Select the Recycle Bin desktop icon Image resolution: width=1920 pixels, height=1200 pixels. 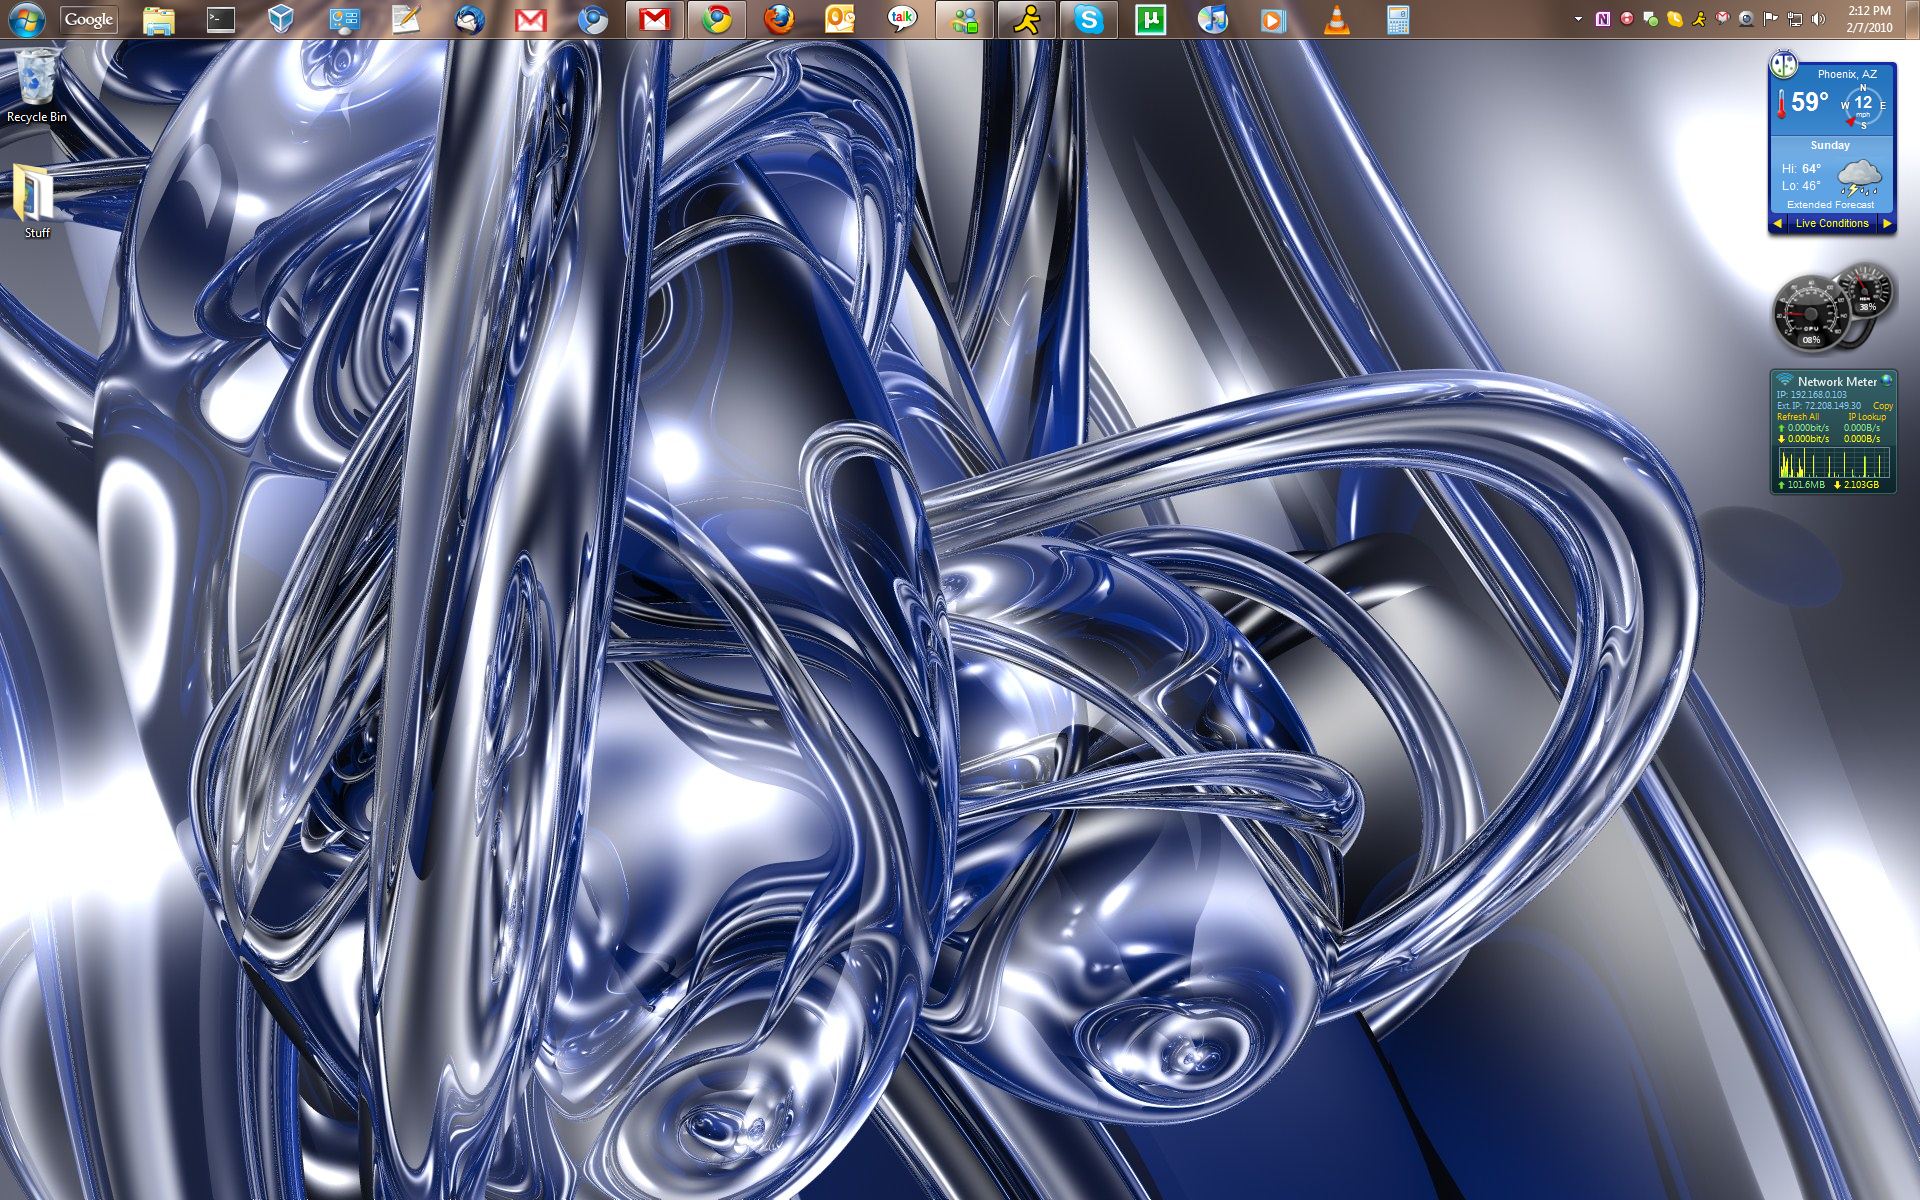coord(37,86)
